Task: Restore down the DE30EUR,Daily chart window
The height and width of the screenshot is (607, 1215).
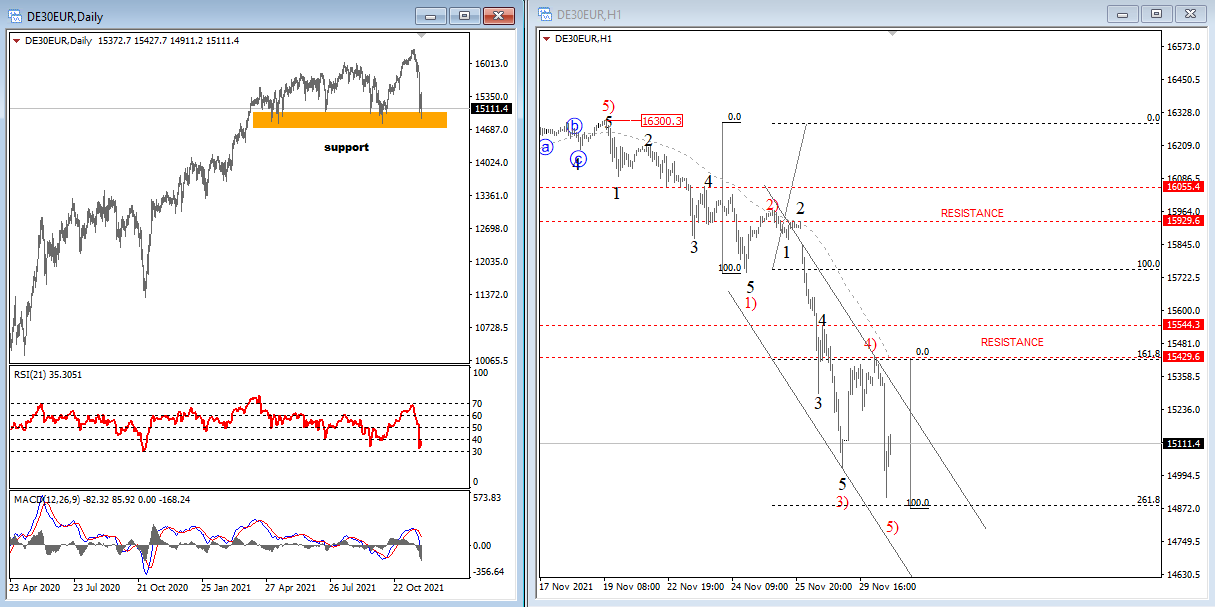Action: point(465,15)
